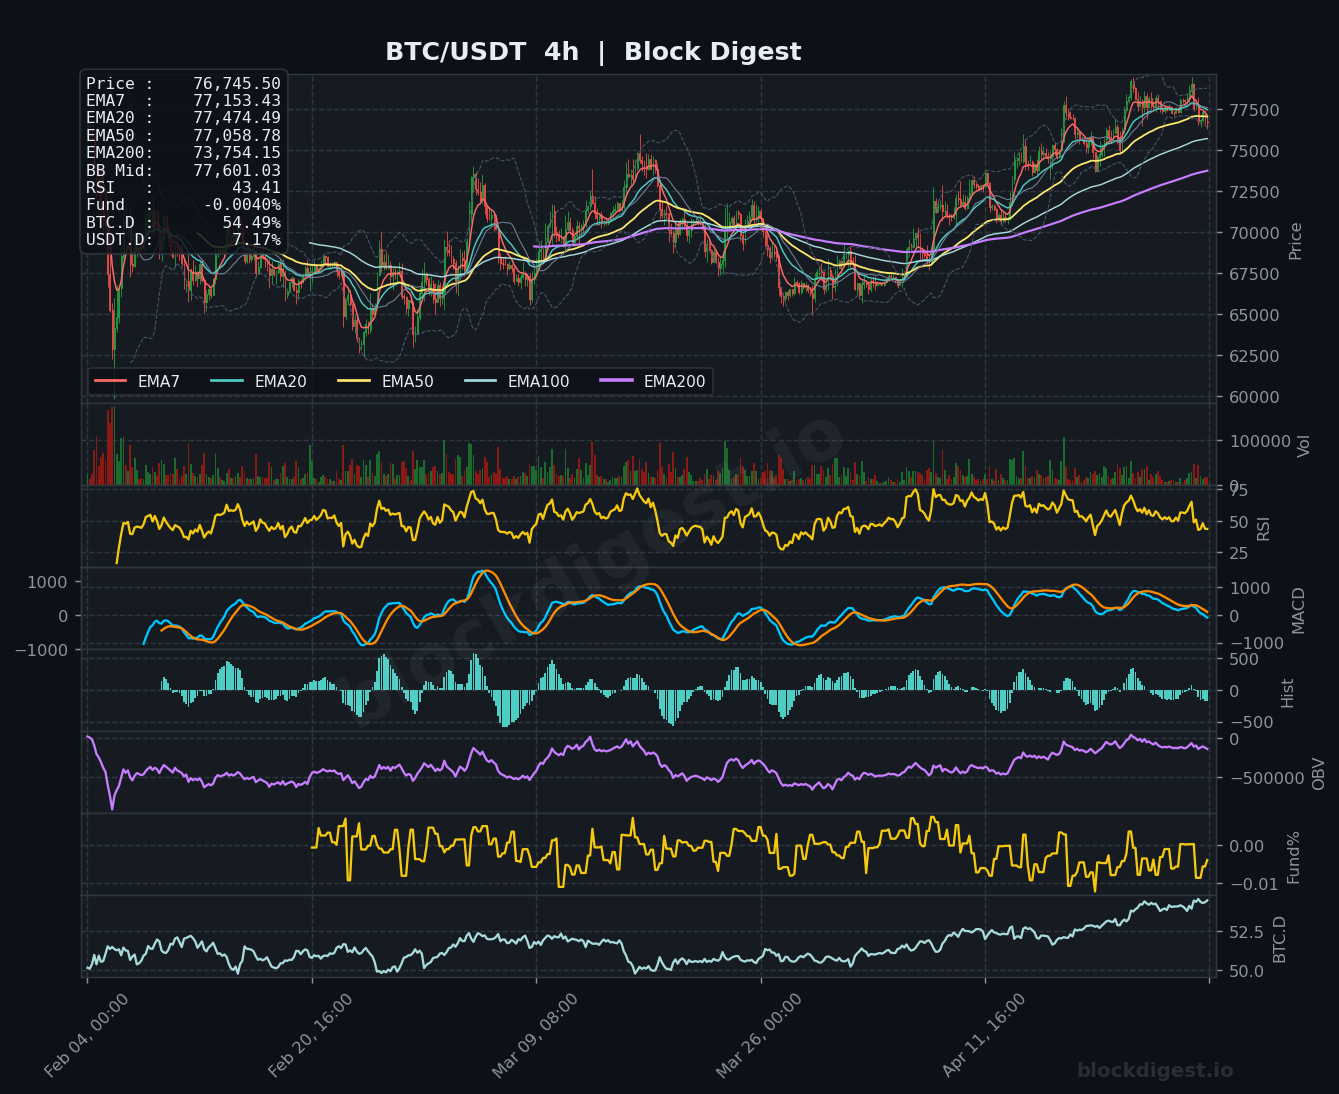Image resolution: width=1339 pixels, height=1094 pixels.
Task: Click the Fund% axis label
Action: (x=1293, y=857)
